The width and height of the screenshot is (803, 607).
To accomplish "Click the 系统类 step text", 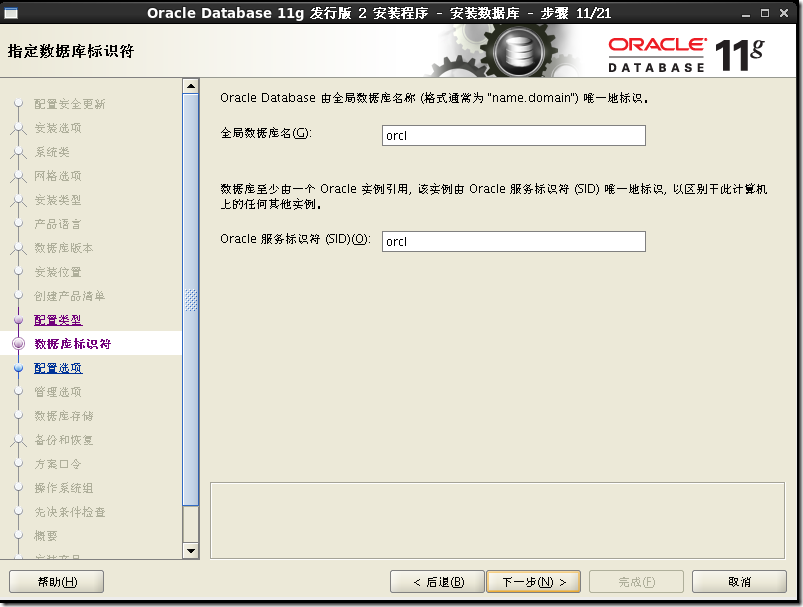I will [x=52, y=152].
